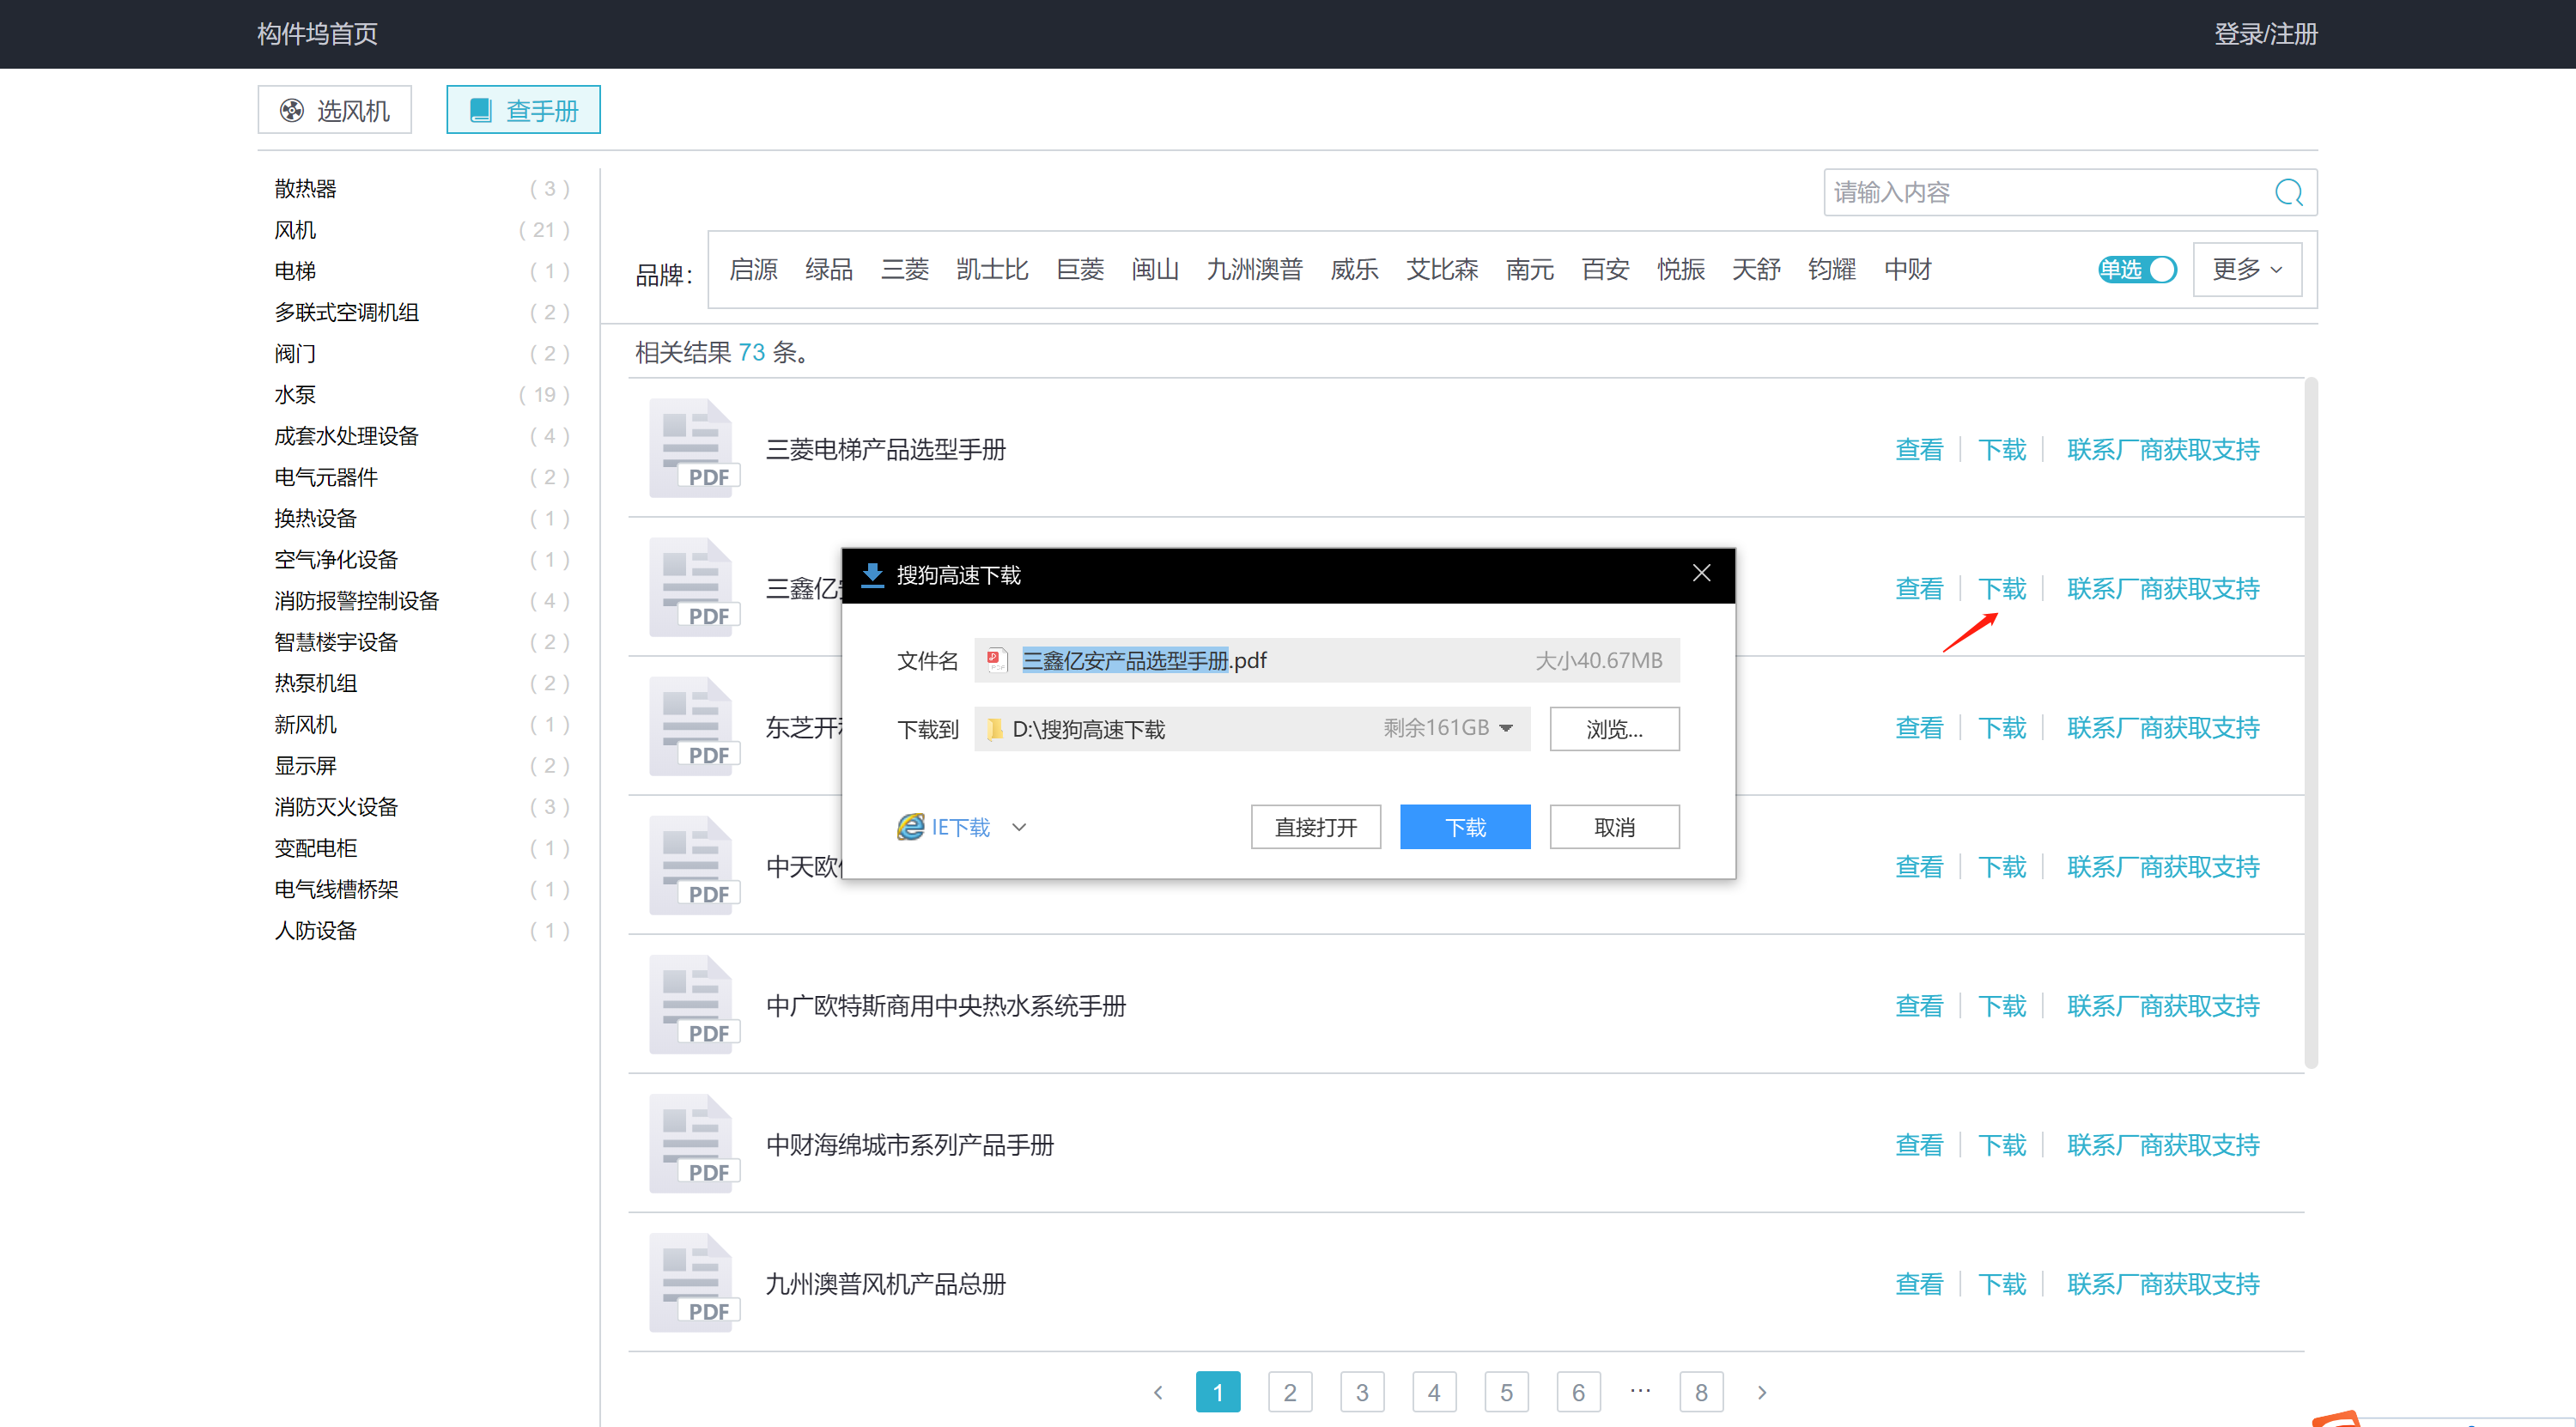2576x1427 pixels.
Task: Toggle the 单选 switch
Action: [2137, 269]
